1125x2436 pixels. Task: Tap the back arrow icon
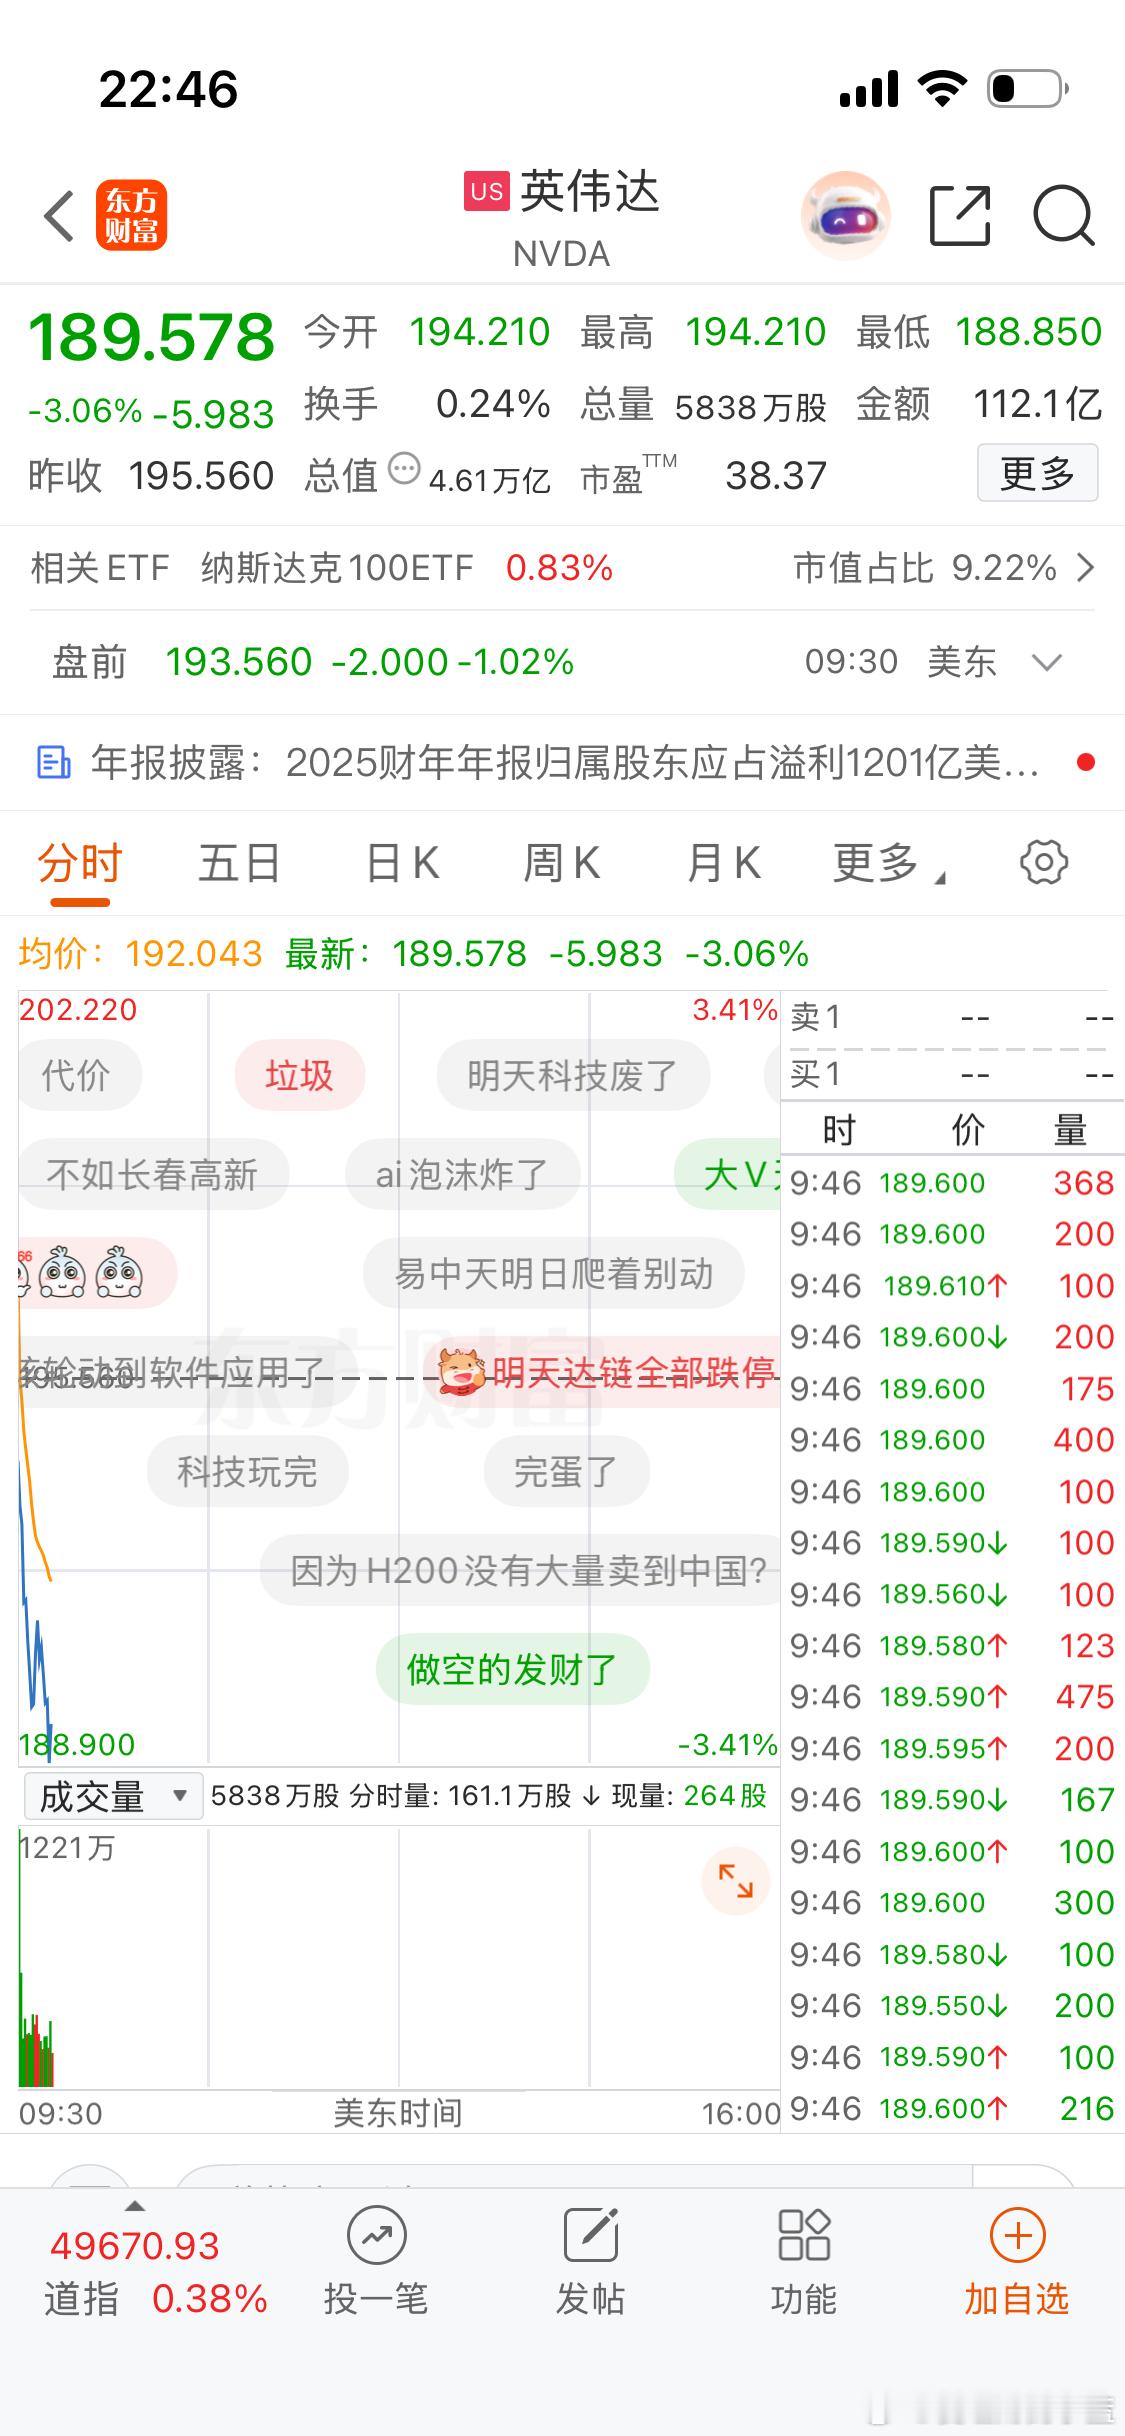click(x=60, y=215)
